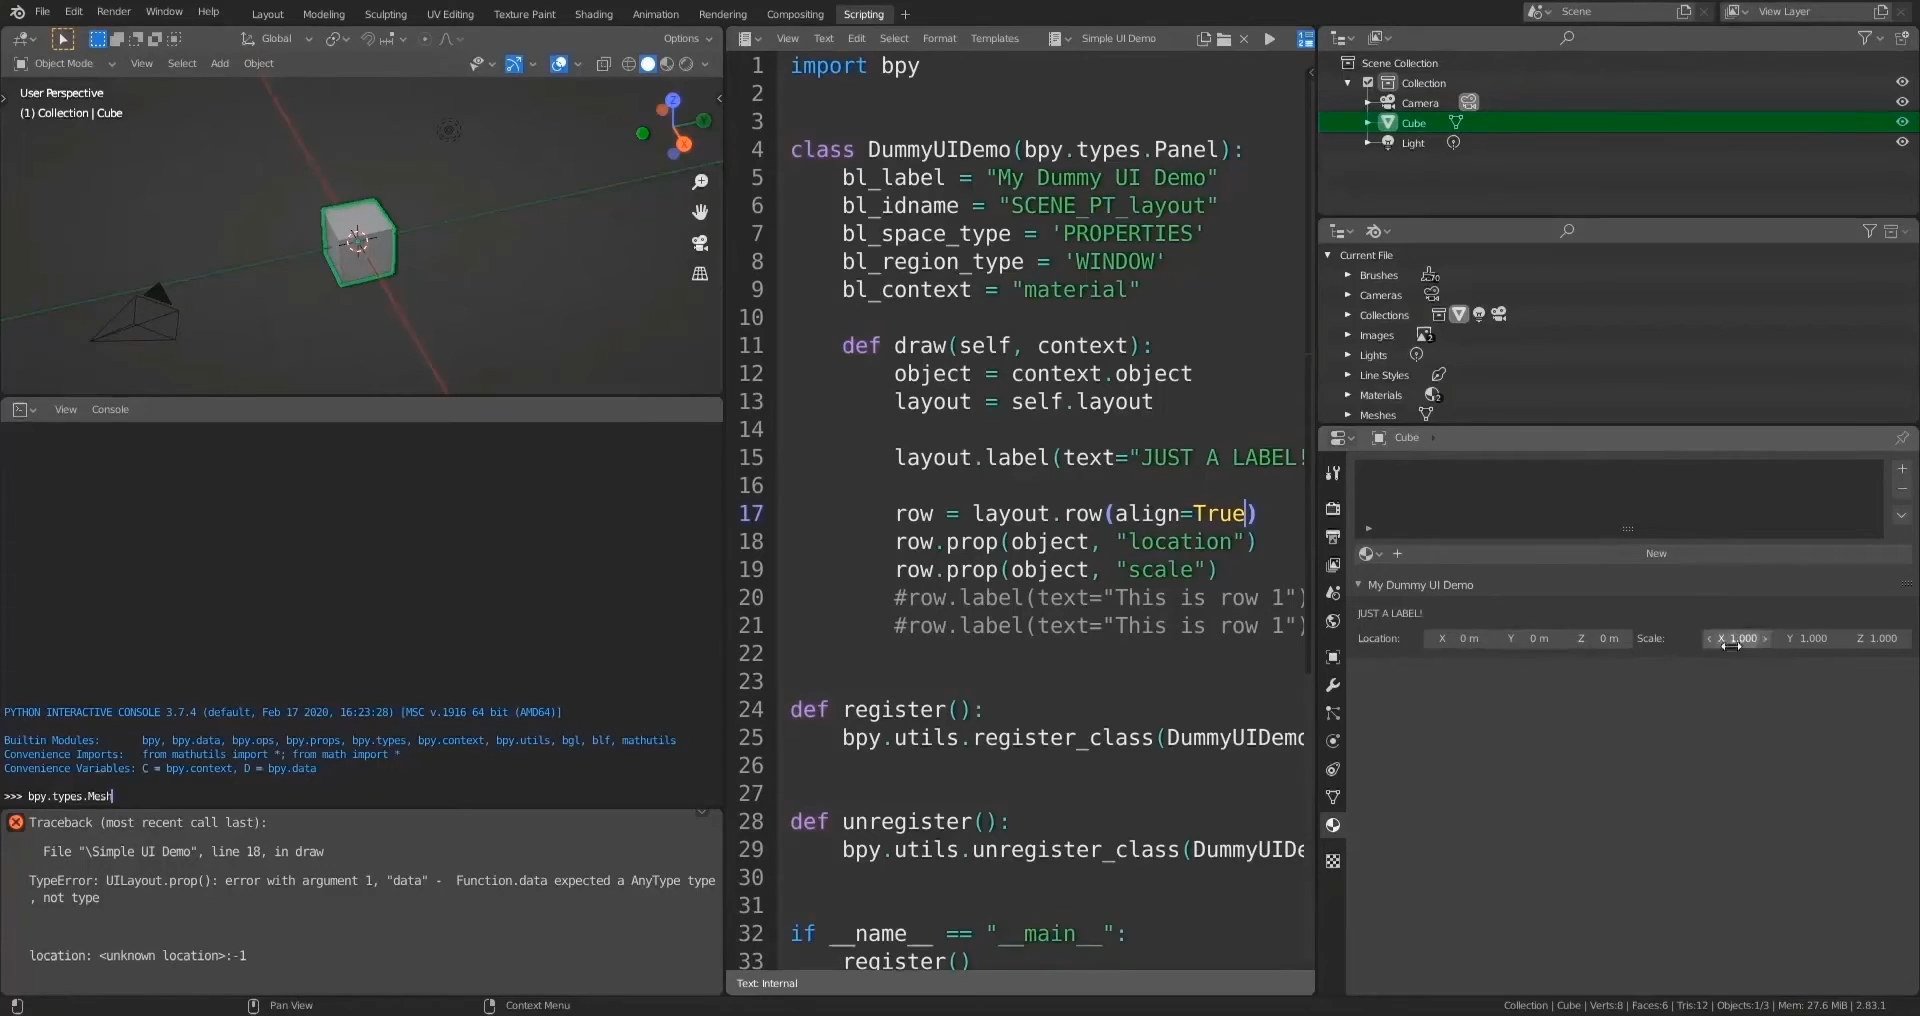Run the script with the play button

pos(1269,39)
